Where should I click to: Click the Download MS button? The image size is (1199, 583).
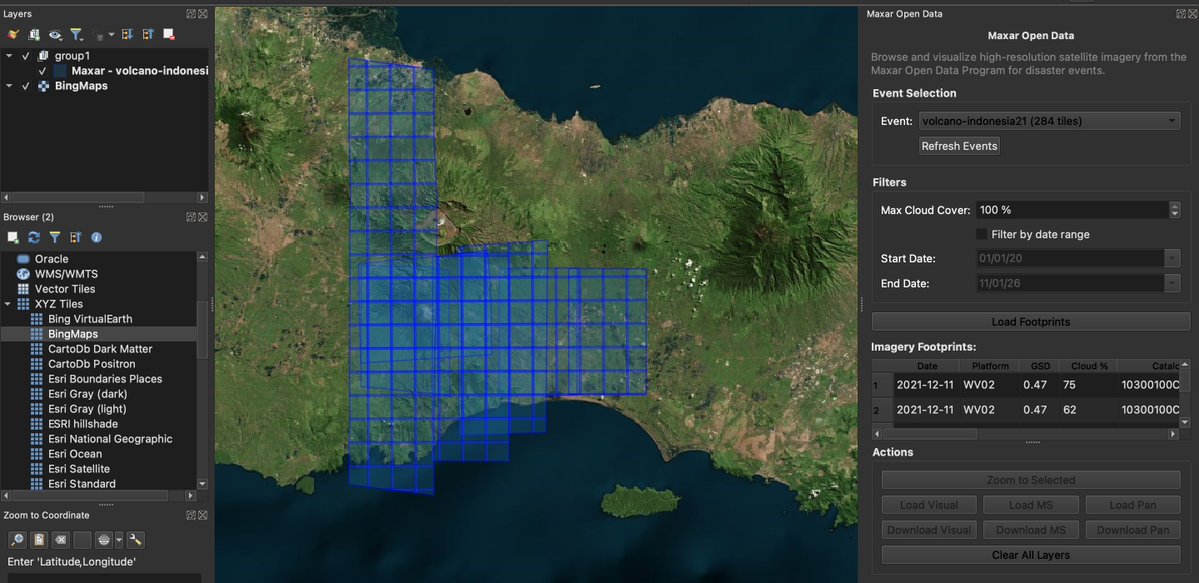click(1030, 529)
